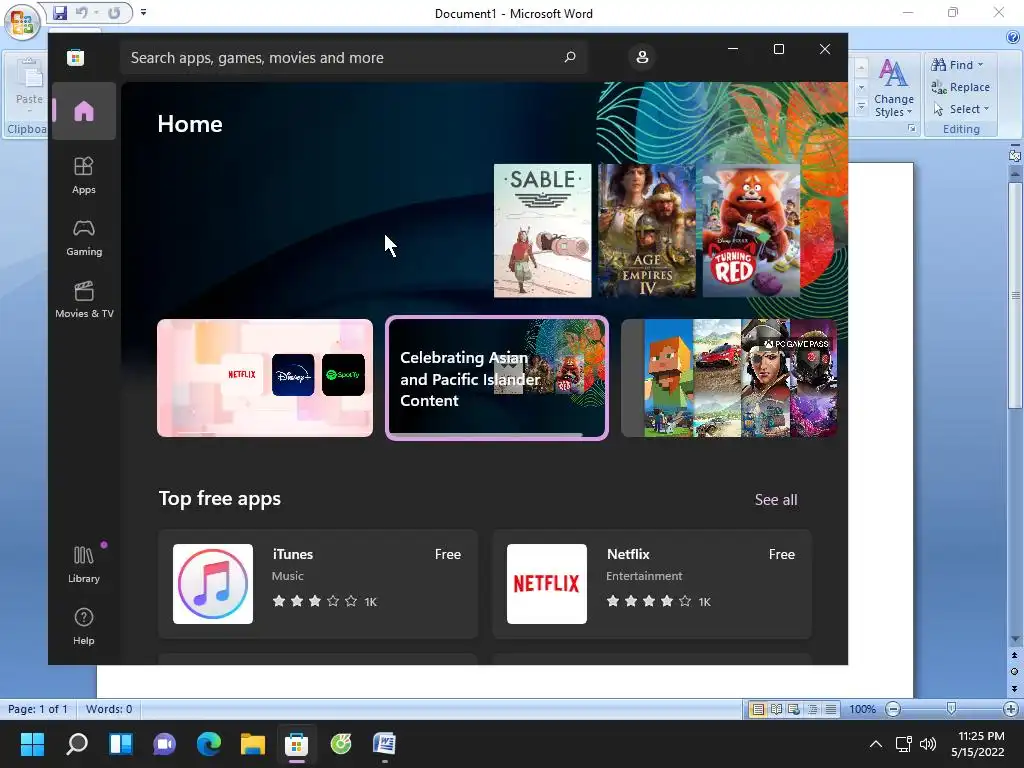This screenshot has width=1024, height=768.
Task: Open the Age of Empires IV thumbnail
Action: tap(647, 231)
